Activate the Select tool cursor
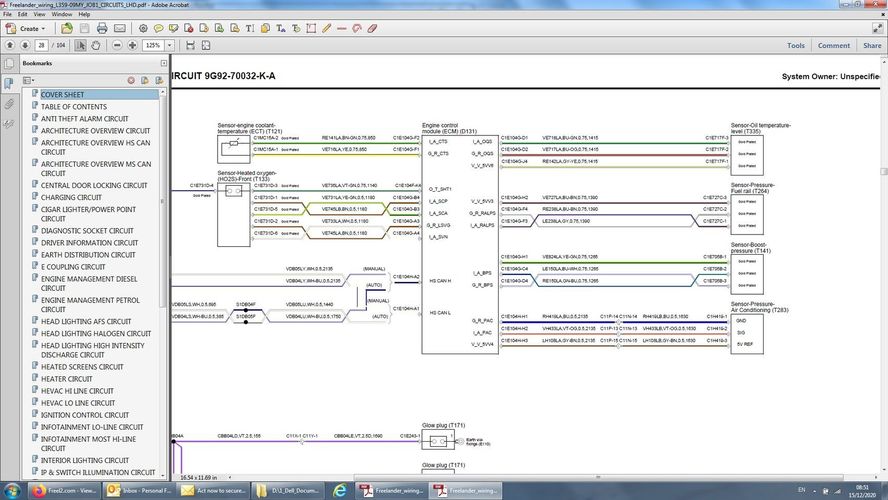This screenshot has height=500, width=888. pos(80,45)
